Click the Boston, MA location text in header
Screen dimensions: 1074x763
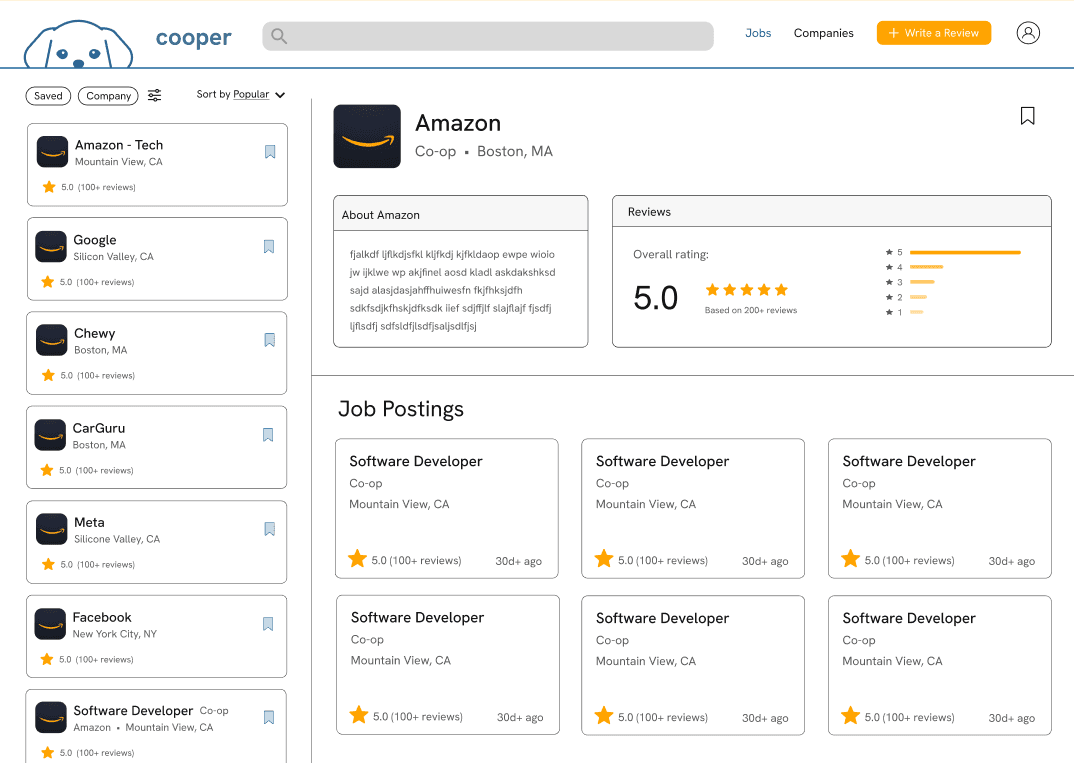click(x=514, y=151)
